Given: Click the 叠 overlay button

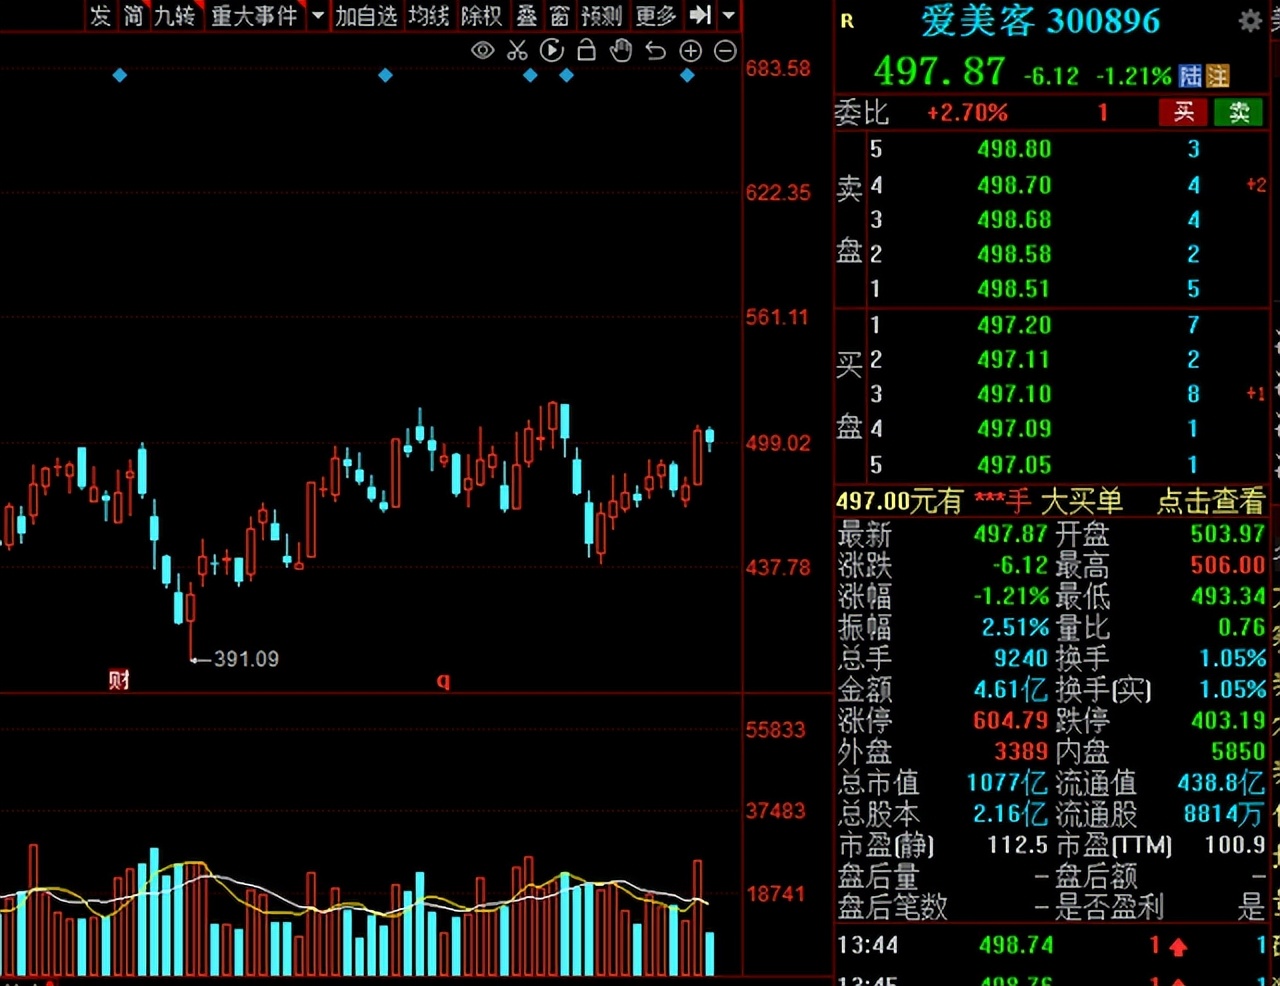Looking at the screenshot, I should click(527, 16).
